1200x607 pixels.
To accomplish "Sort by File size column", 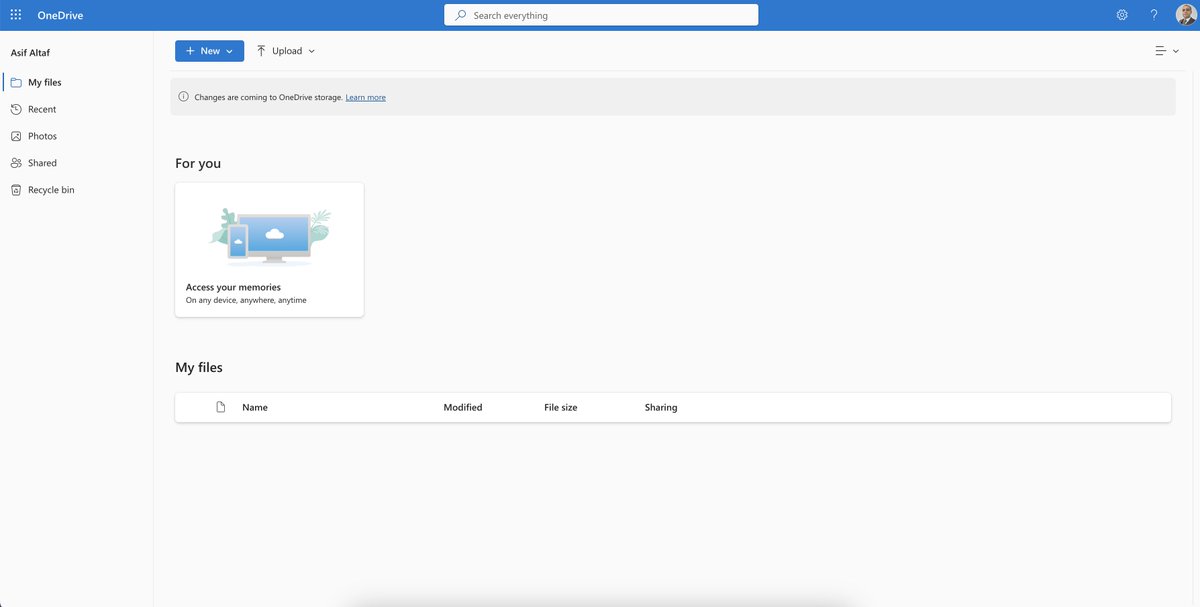I will click(x=561, y=407).
